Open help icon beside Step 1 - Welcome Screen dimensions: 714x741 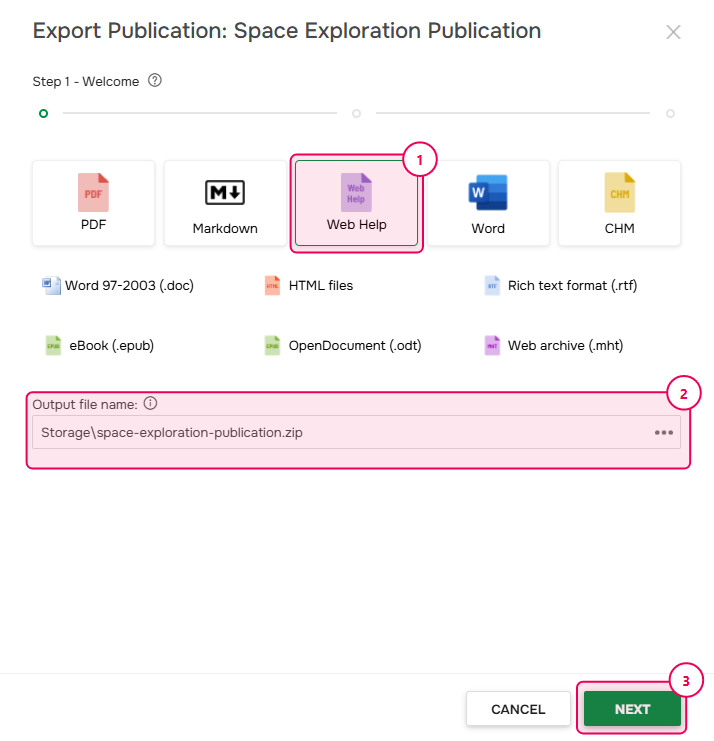[x=155, y=81]
